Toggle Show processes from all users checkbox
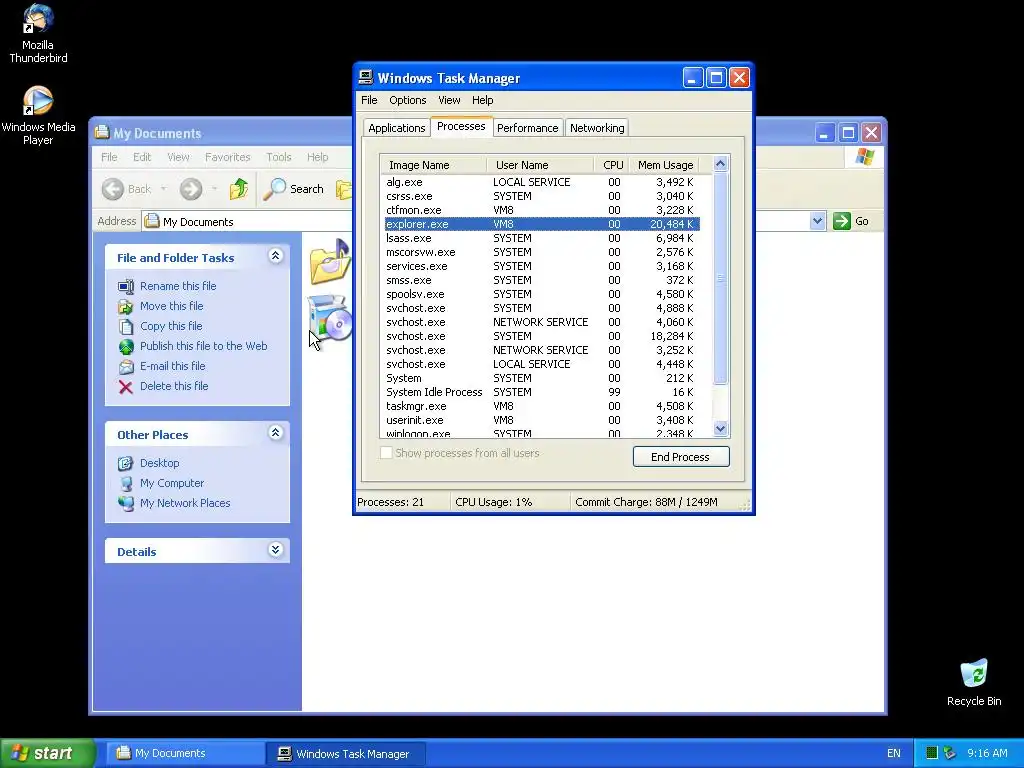Viewport: 1024px width, 768px height. (x=386, y=453)
